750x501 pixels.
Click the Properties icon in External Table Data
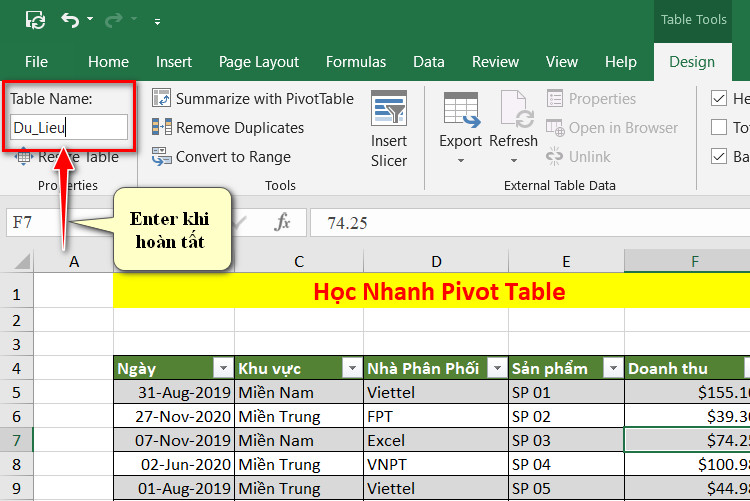555,98
